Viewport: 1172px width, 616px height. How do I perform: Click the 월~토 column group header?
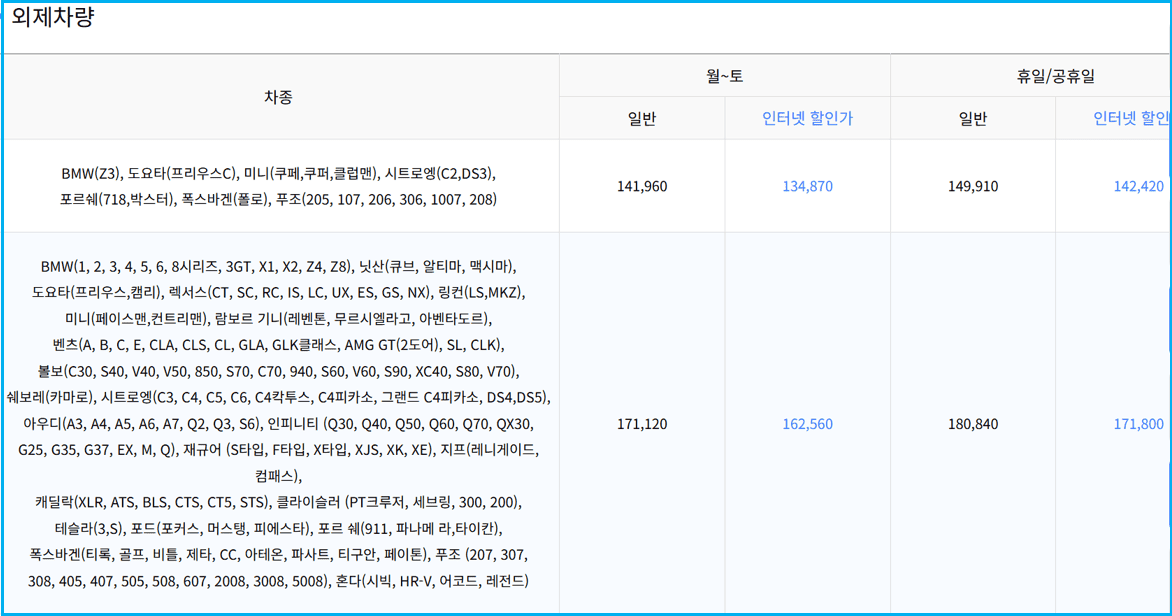724,76
